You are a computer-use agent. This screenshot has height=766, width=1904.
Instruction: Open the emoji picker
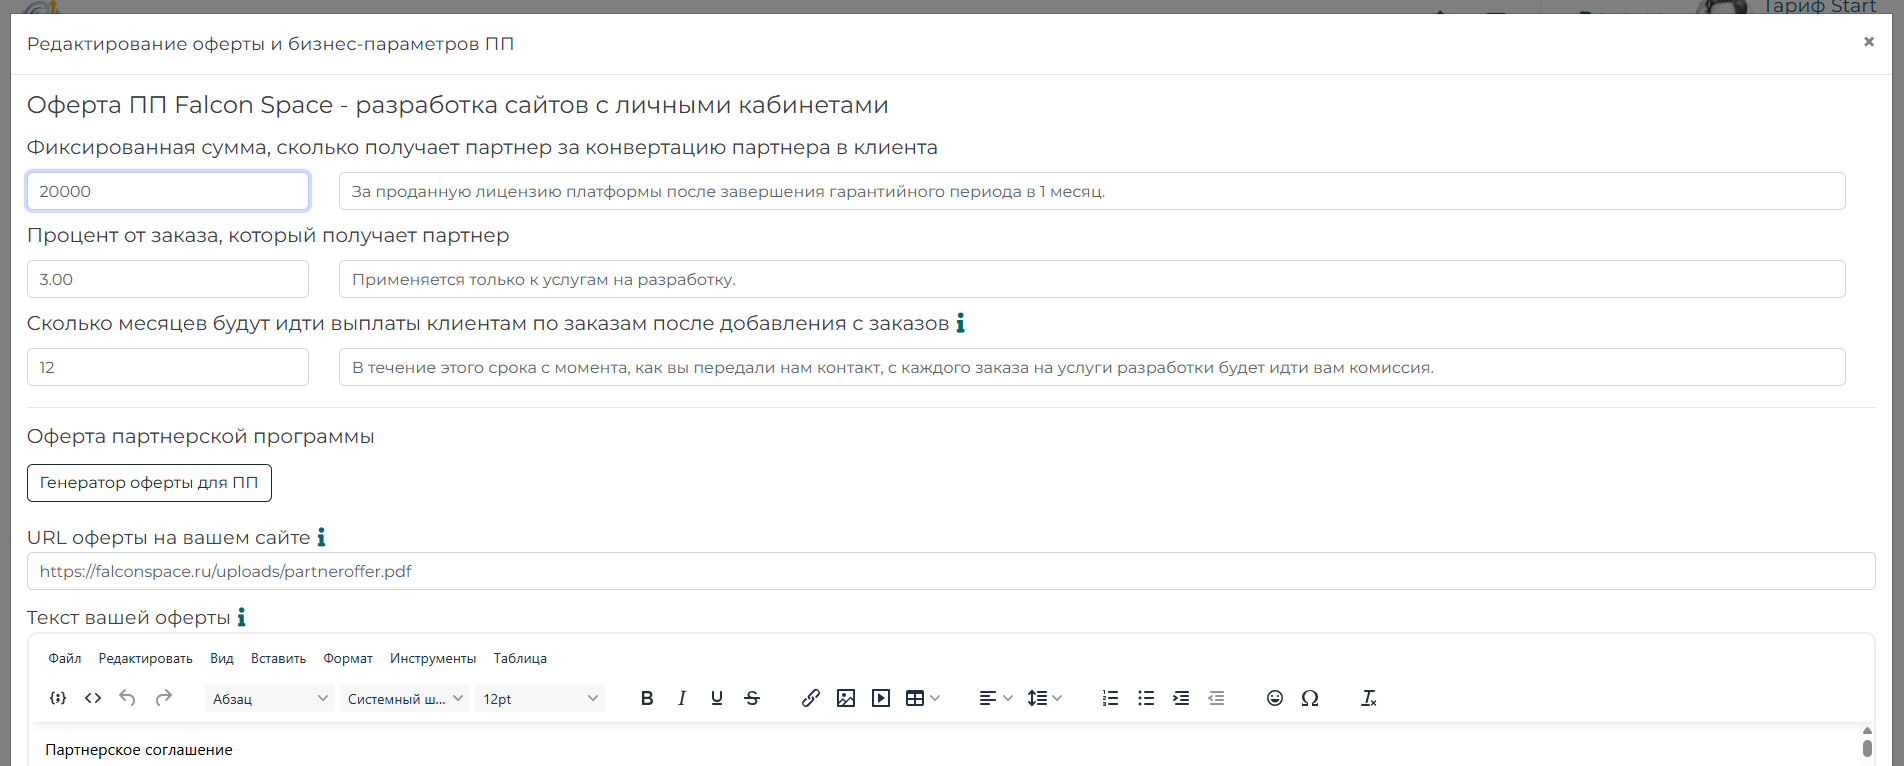(x=1275, y=699)
